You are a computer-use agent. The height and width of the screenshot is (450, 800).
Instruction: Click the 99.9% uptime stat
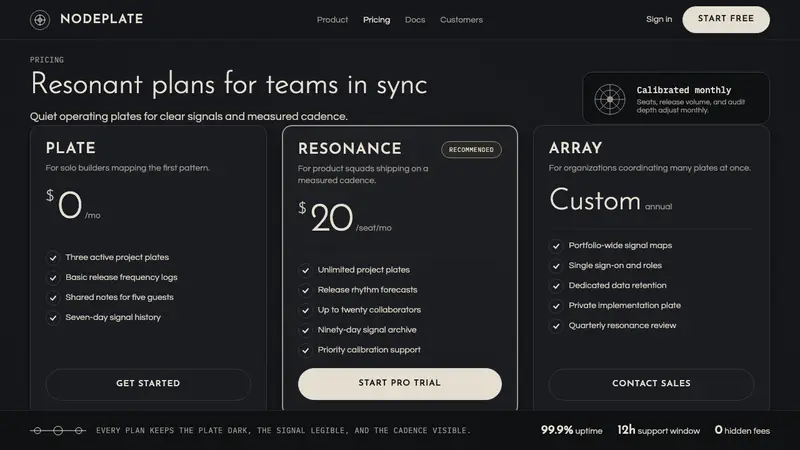coord(571,431)
